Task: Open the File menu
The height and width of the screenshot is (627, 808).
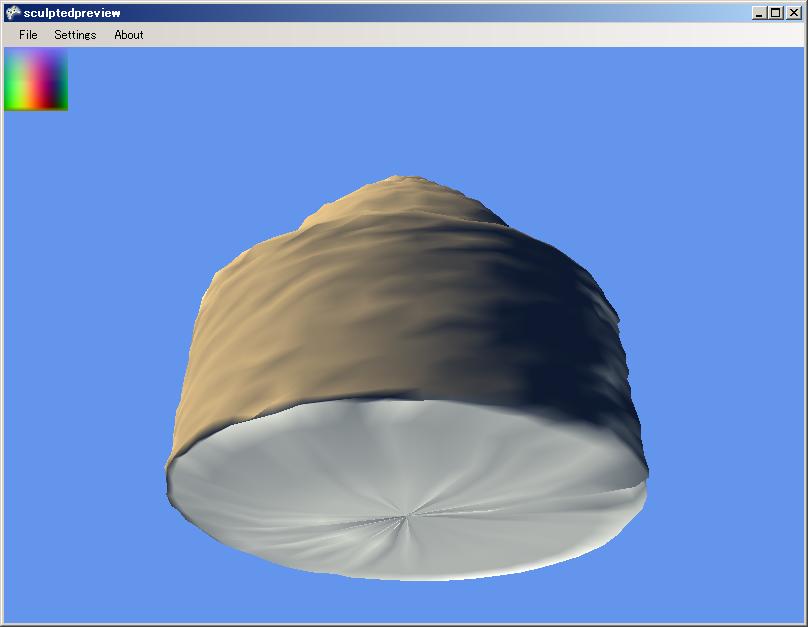Action: [28, 35]
